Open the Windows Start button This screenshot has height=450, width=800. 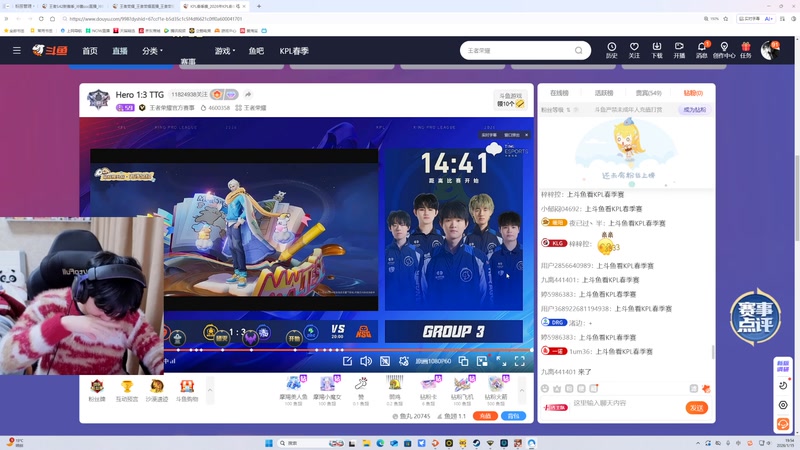(269, 443)
